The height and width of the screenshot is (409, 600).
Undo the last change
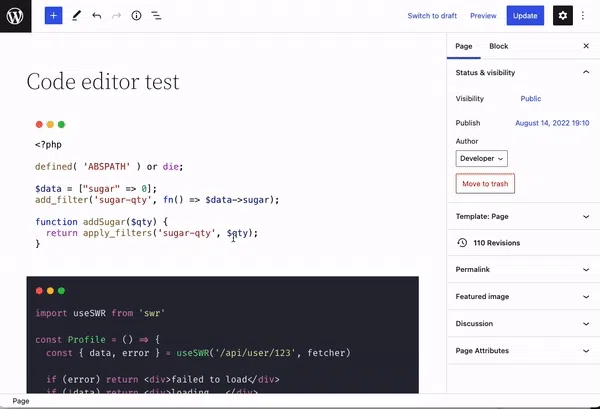coord(96,16)
